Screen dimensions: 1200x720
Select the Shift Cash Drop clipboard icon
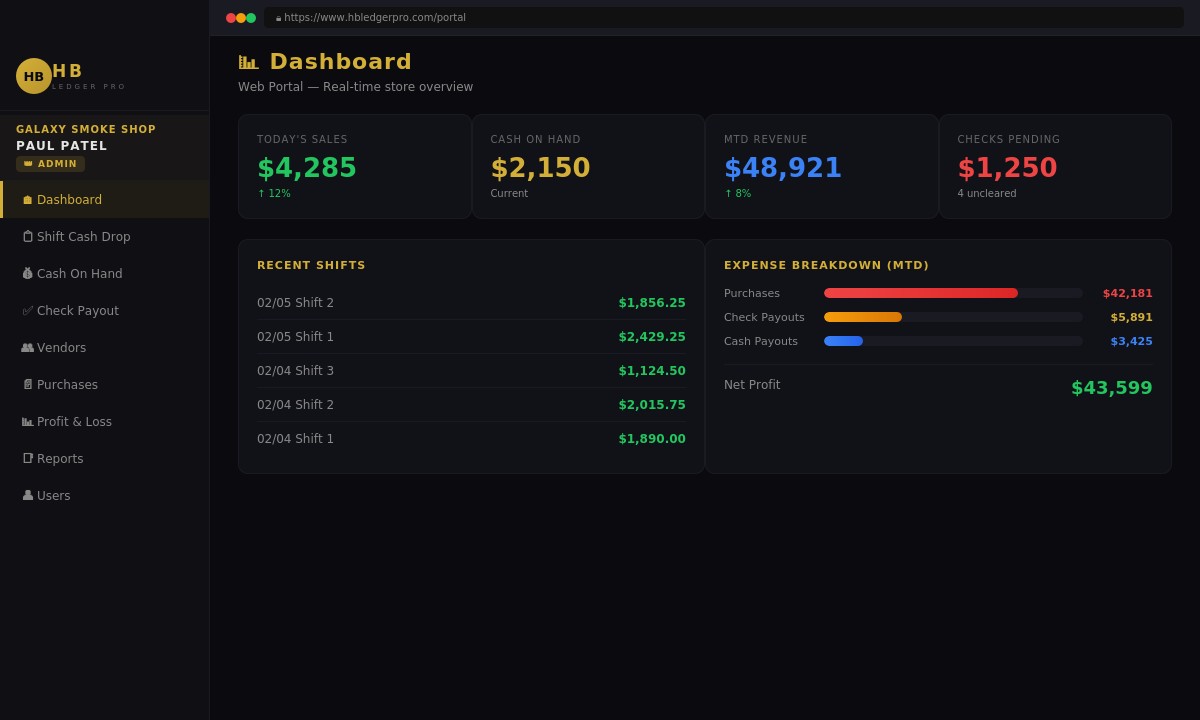pyautogui.click(x=28, y=236)
